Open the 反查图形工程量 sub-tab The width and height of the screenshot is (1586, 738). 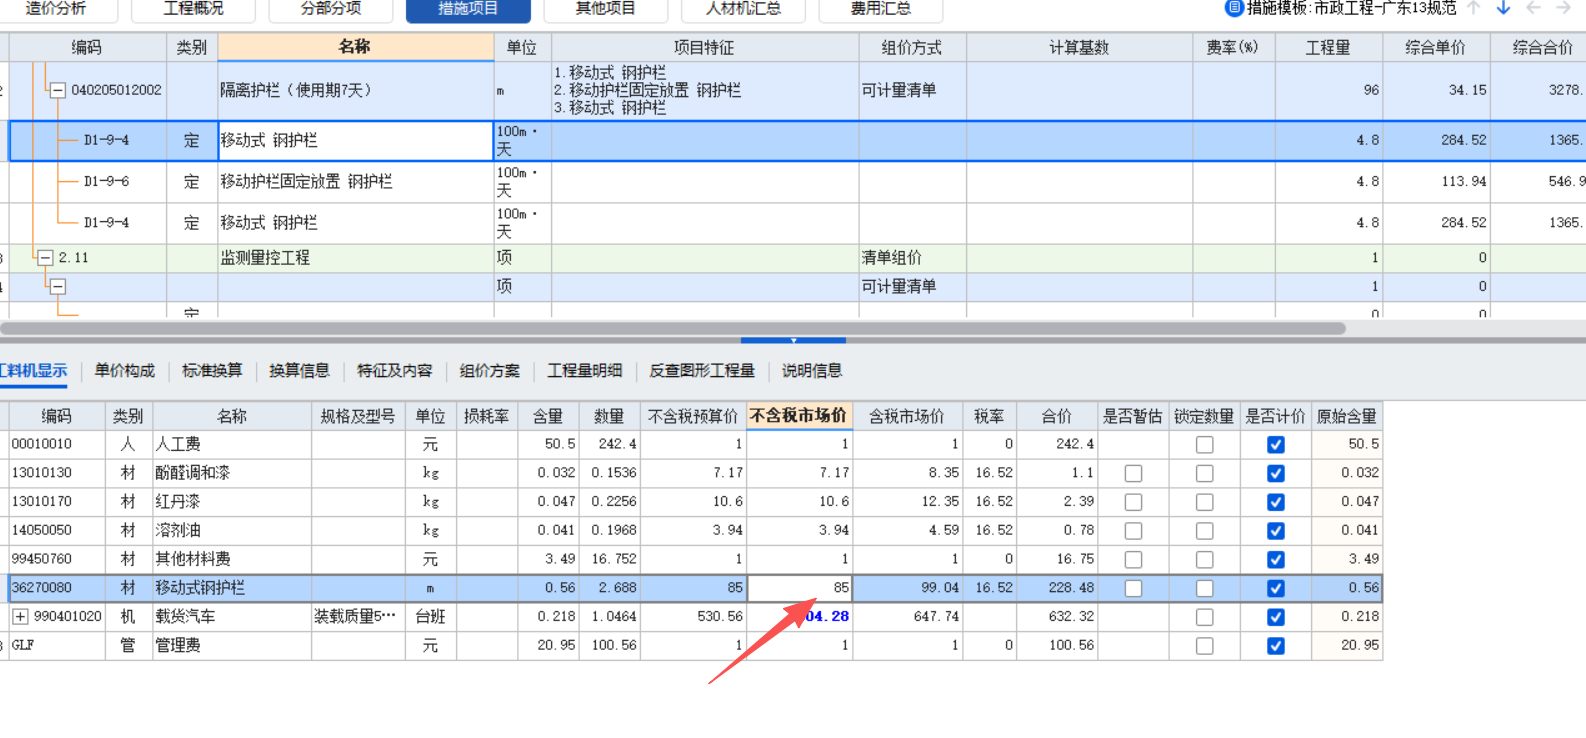click(702, 371)
